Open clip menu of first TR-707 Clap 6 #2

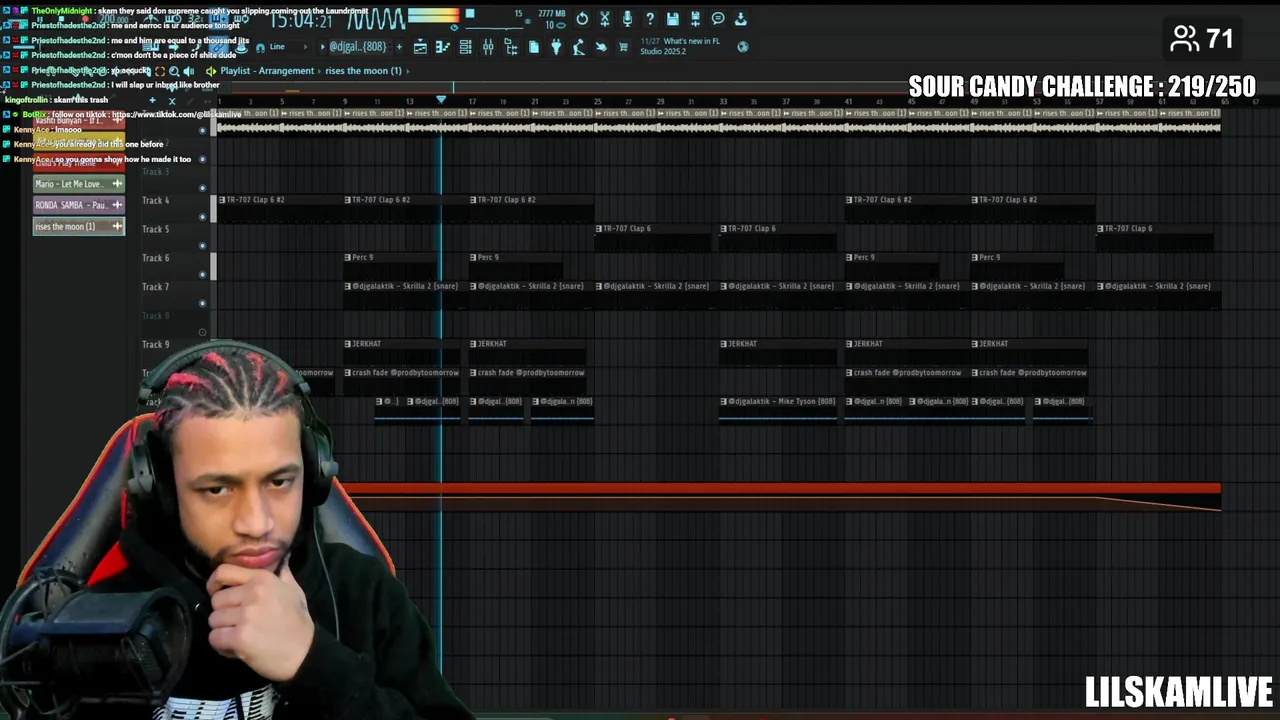[x=222, y=200]
